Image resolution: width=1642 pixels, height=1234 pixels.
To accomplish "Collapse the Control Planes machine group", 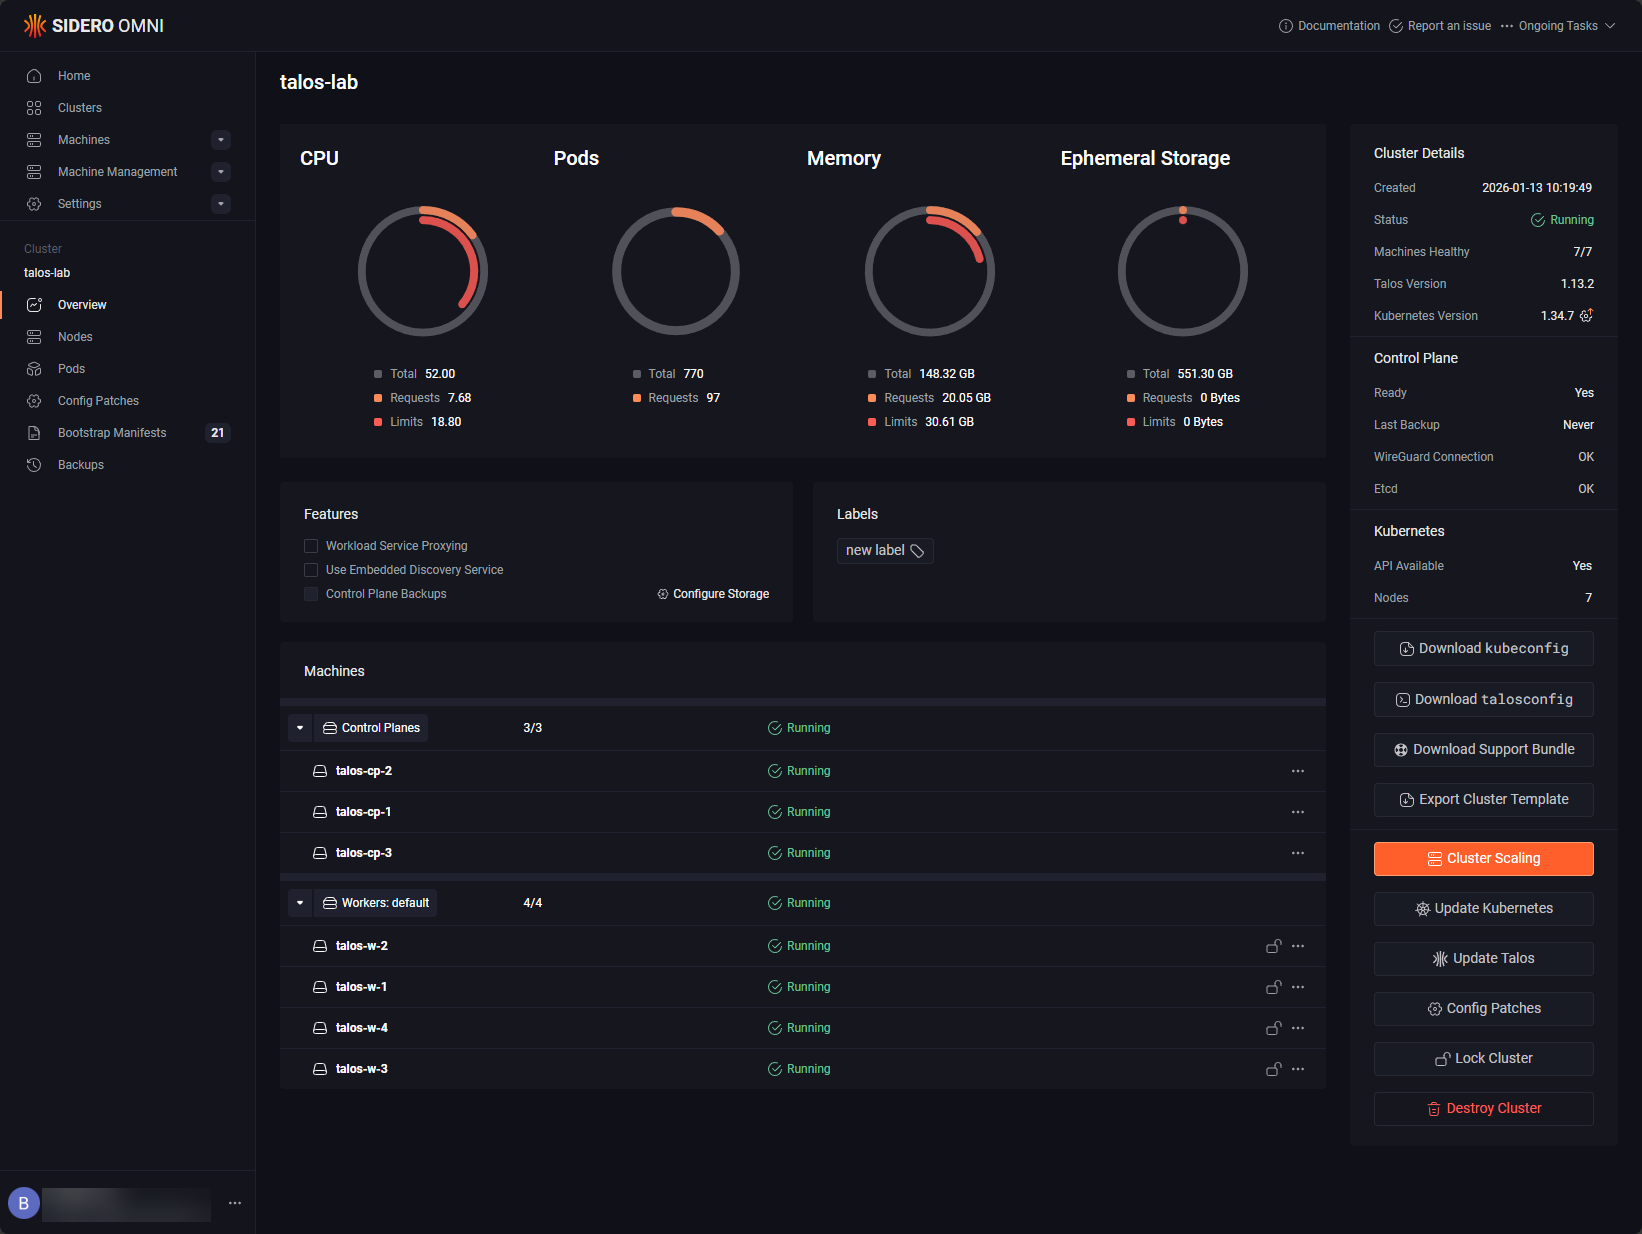I will [x=300, y=728].
